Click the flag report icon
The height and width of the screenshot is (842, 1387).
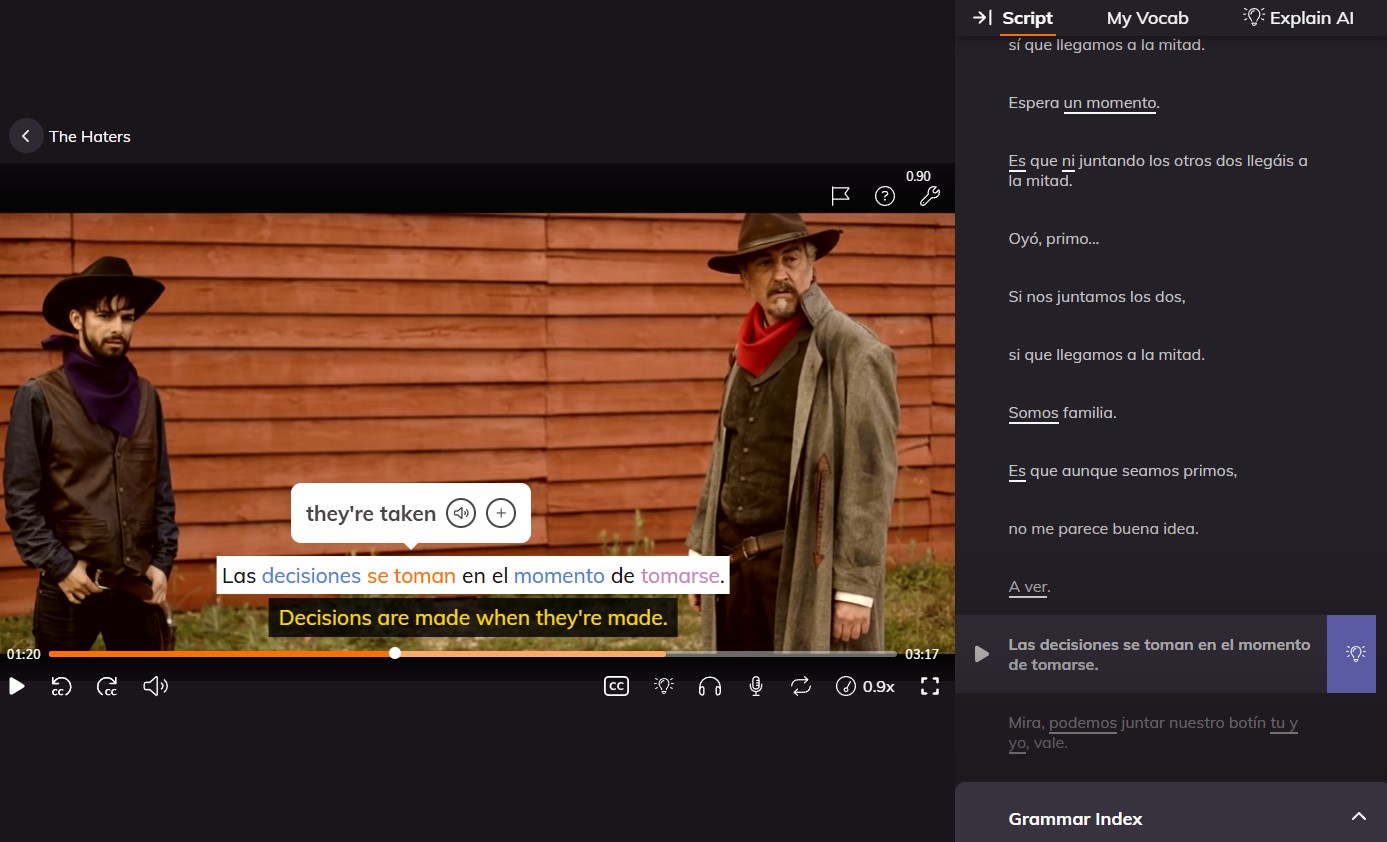click(x=841, y=196)
